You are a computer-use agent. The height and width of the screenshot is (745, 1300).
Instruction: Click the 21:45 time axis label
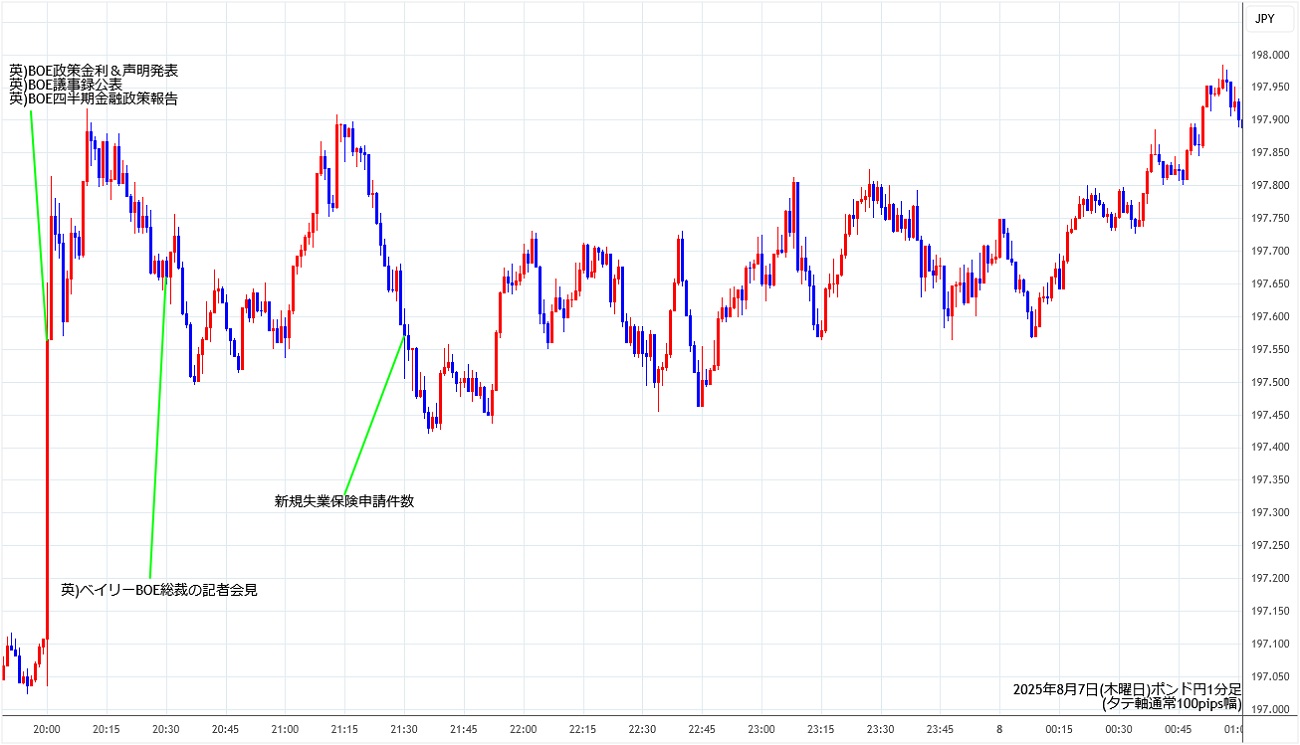tap(464, 729)
